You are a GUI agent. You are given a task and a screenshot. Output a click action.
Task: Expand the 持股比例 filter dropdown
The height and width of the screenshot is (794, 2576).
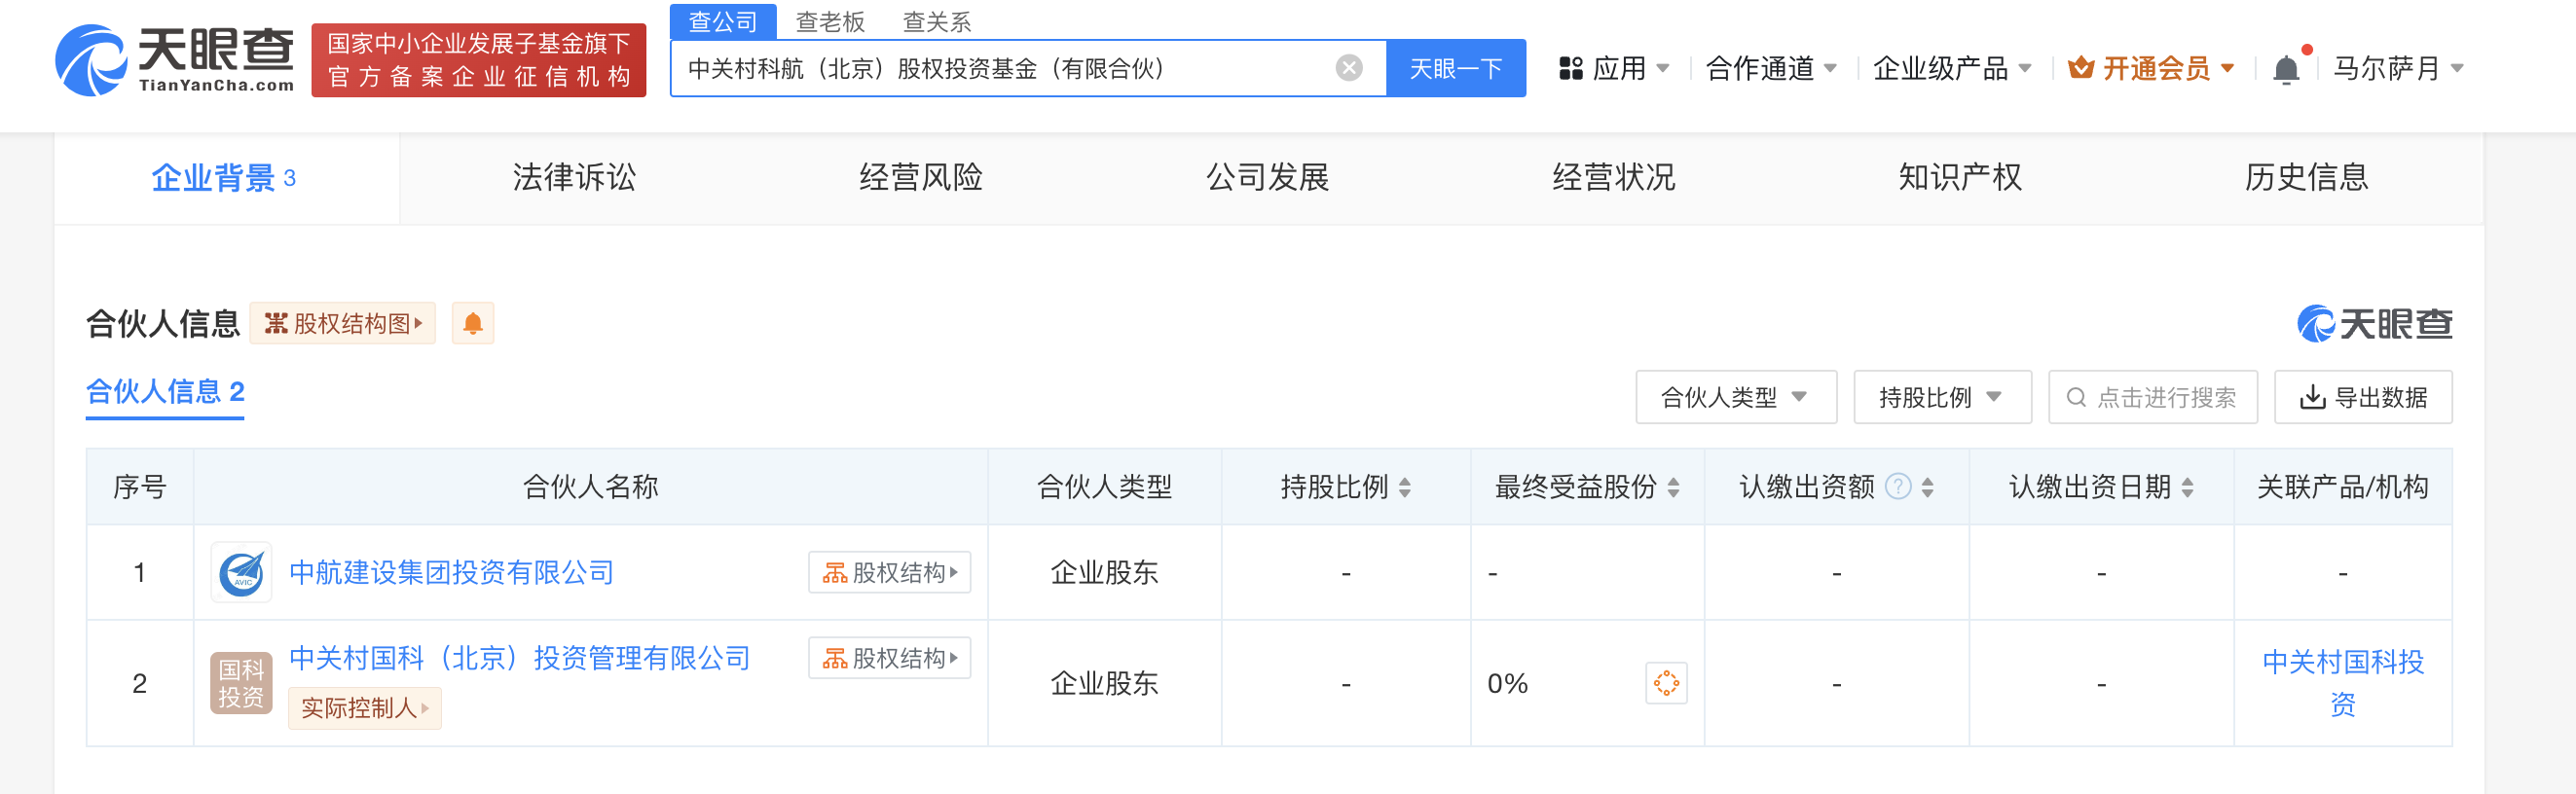(x=1941, y=397)
